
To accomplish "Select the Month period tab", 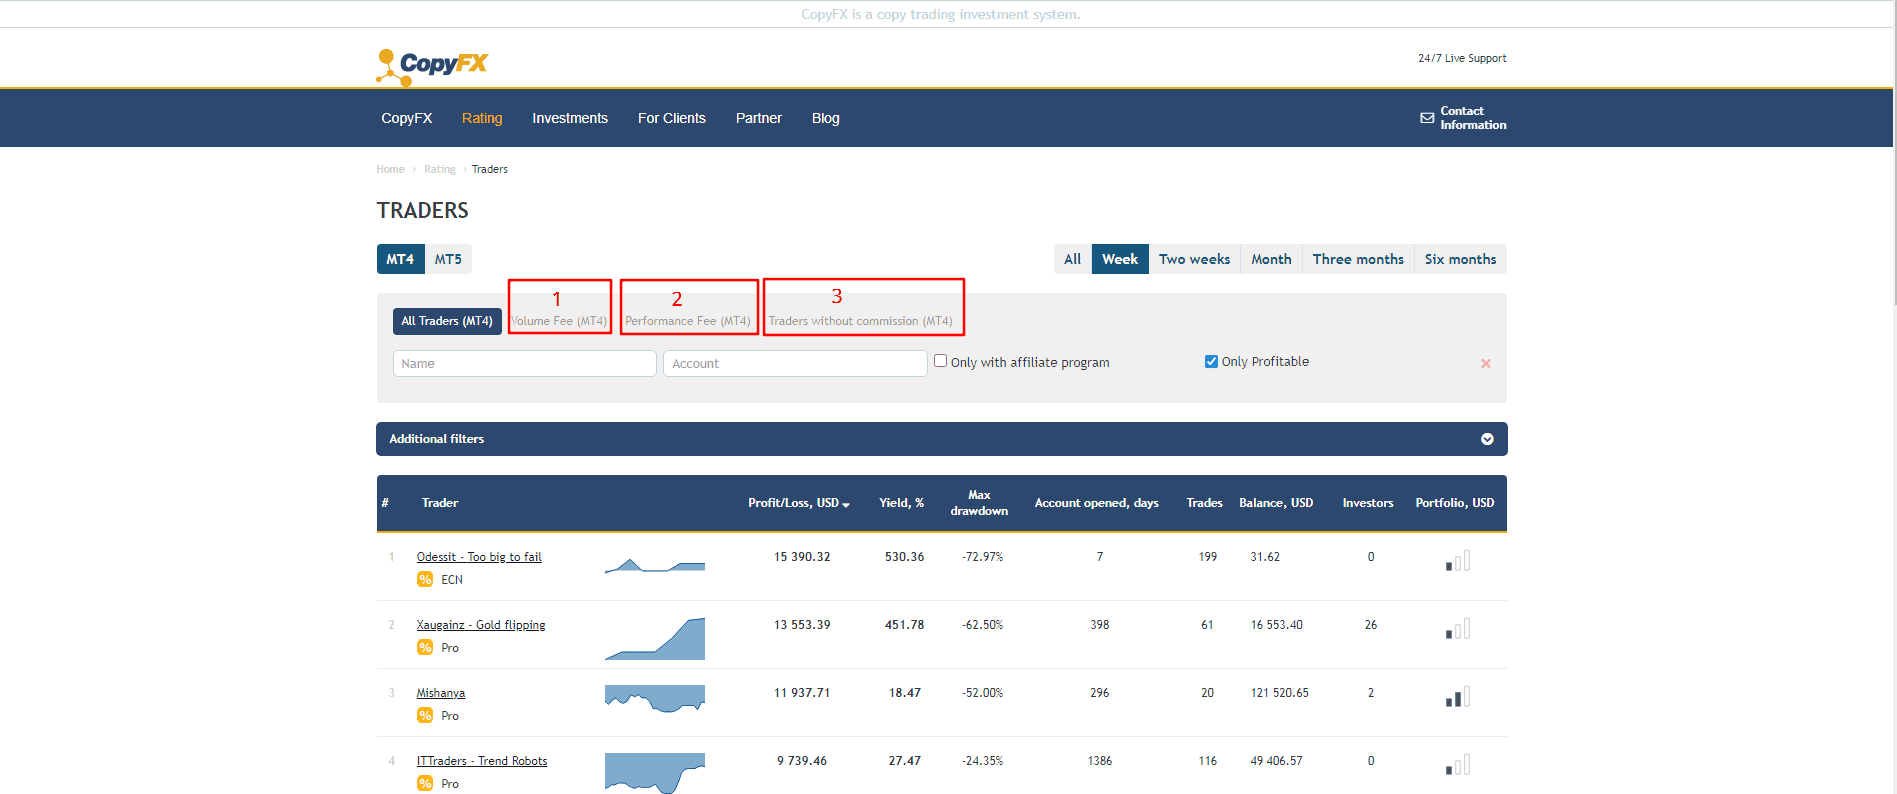I will tap(1271, 259).
